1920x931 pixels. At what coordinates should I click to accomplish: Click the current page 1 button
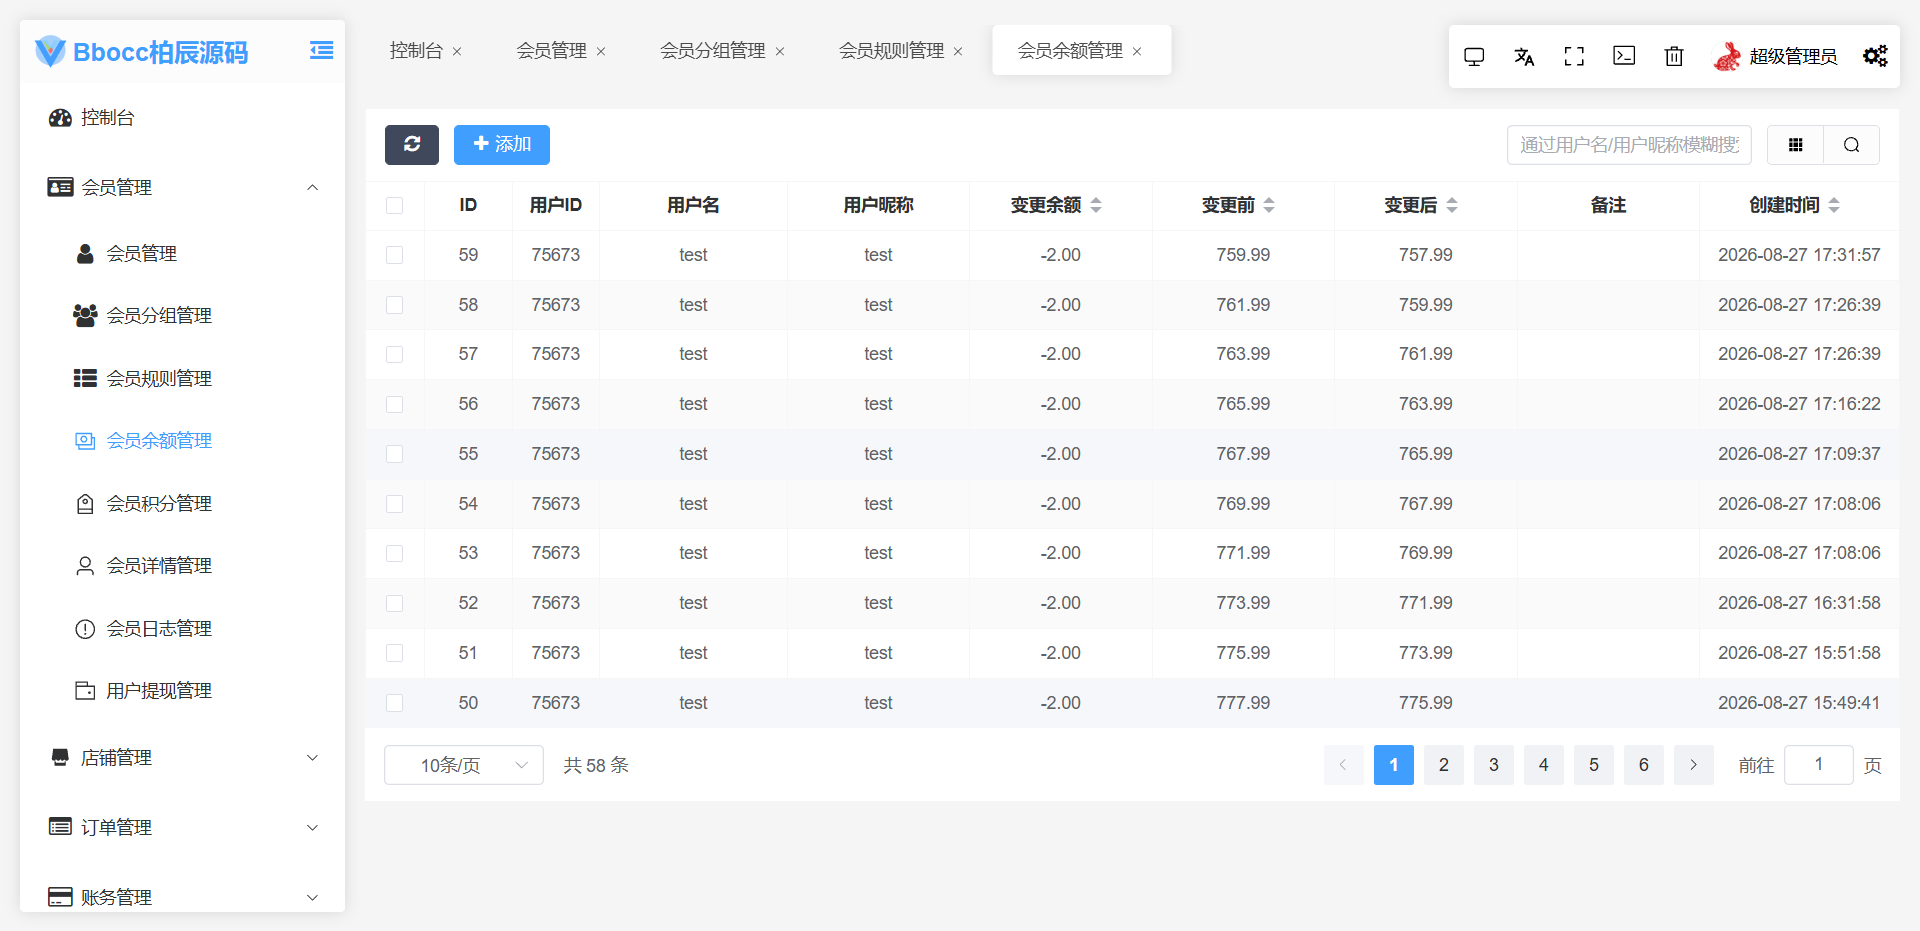pyautogui.click(x=1394, y=765)
